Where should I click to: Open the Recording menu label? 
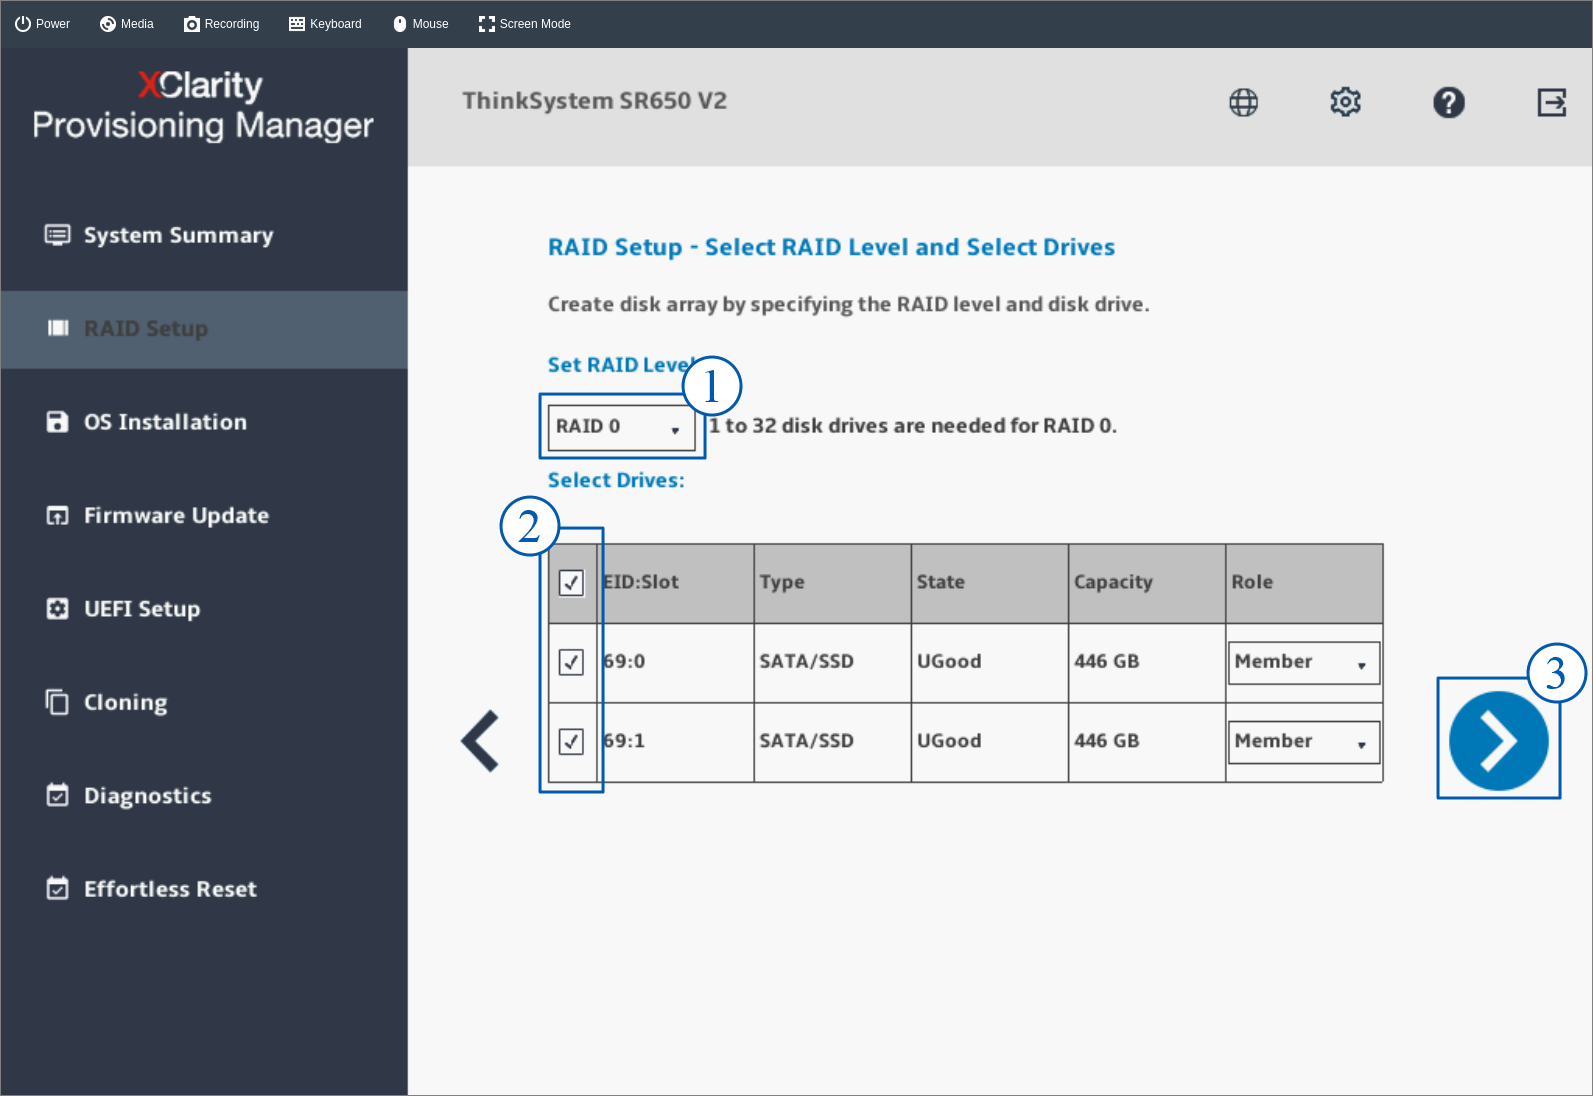pyautogui.click(x=232, y=24)
